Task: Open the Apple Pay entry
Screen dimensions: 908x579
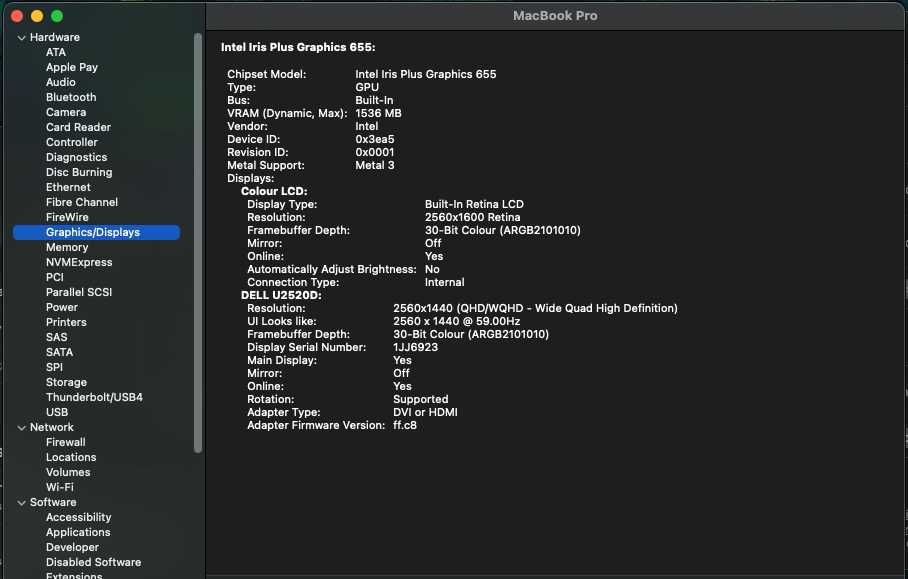Action: click(x=72, y=67)
